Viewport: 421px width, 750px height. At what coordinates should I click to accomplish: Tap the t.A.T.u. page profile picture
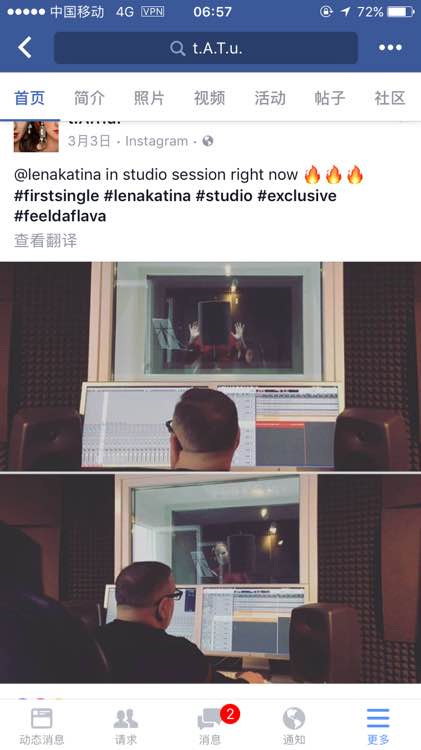36,136
